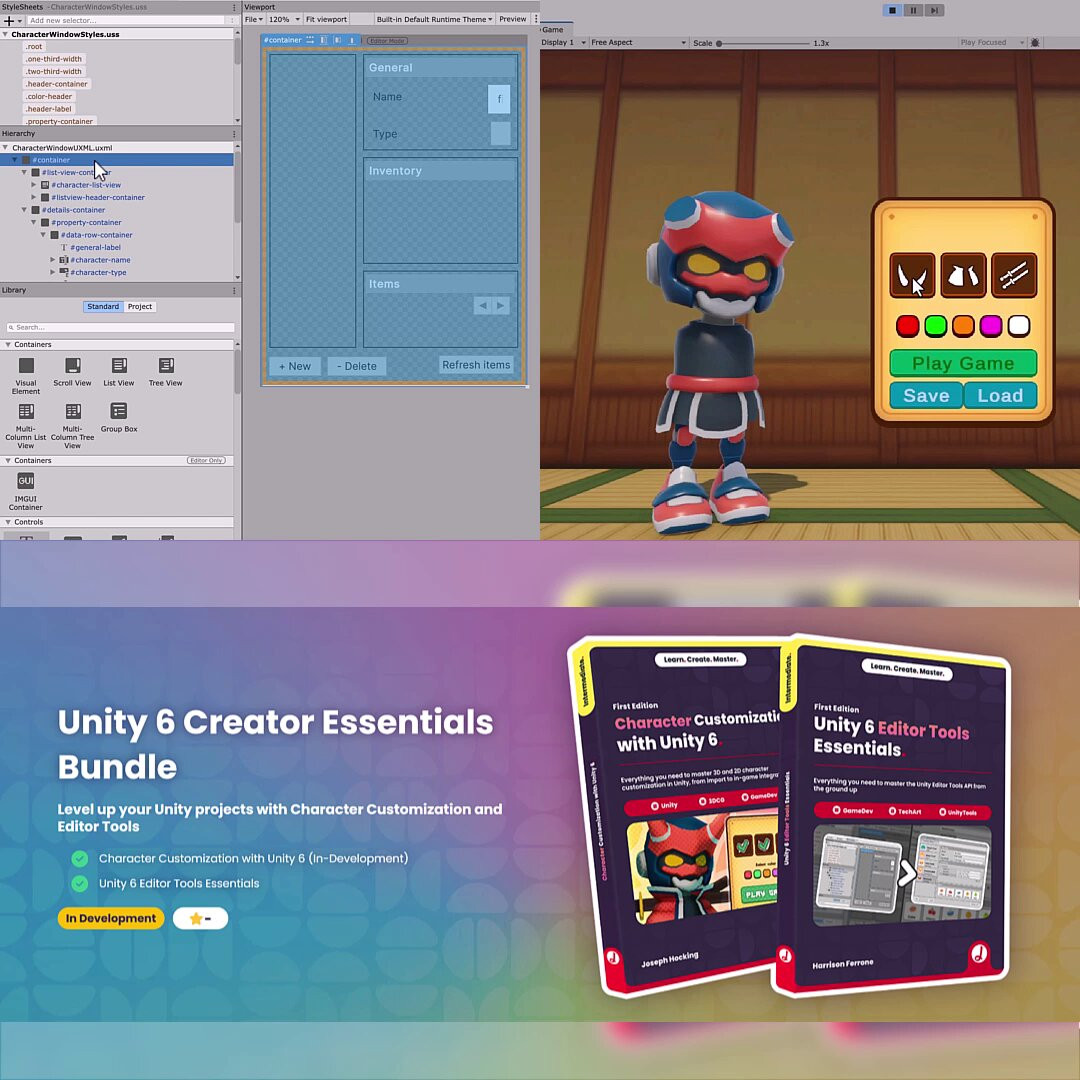Image resolution: width=1080 pixels, height=1080 pixels.
Task: Toggle Preview mode in Viewport toolbar
Action: tap(512, 19)
